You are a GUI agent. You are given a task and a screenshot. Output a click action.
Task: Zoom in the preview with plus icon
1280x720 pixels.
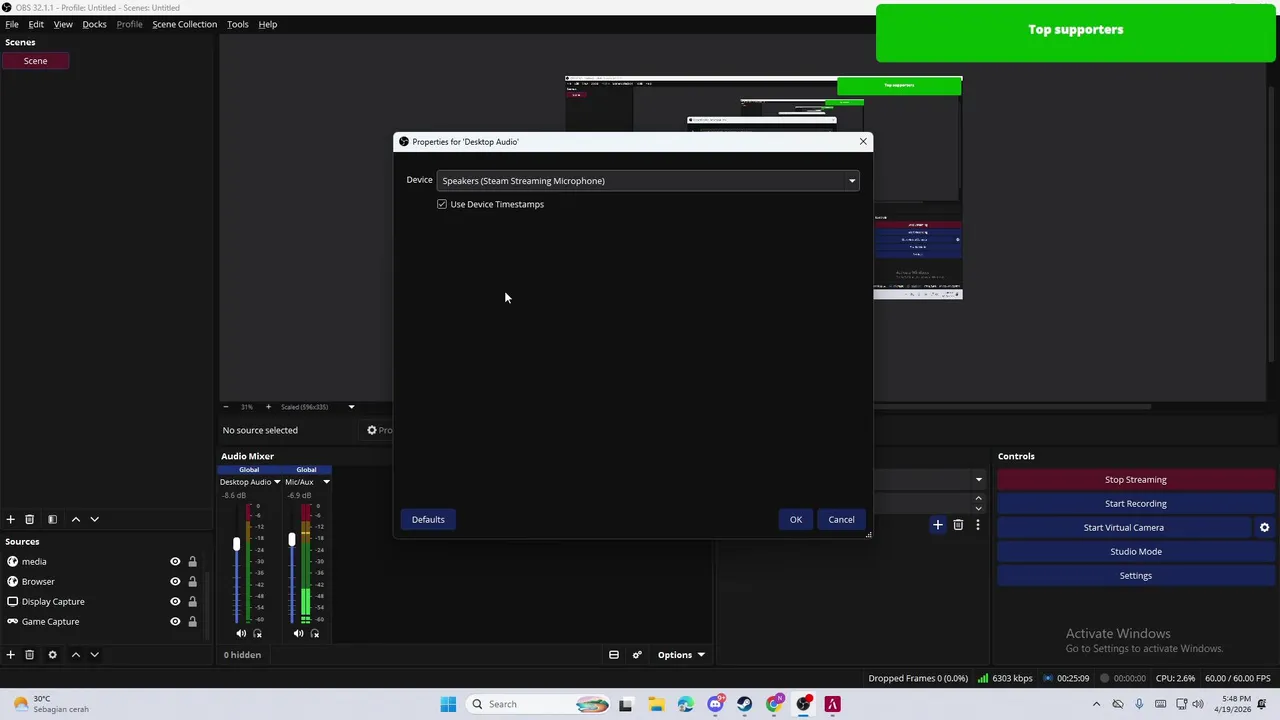[268, 407]
